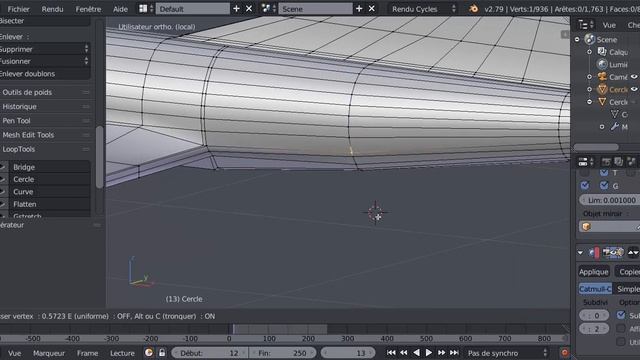Add new scene with plus next to Scene
Screen dimensions: 640x360
(359, 9)
